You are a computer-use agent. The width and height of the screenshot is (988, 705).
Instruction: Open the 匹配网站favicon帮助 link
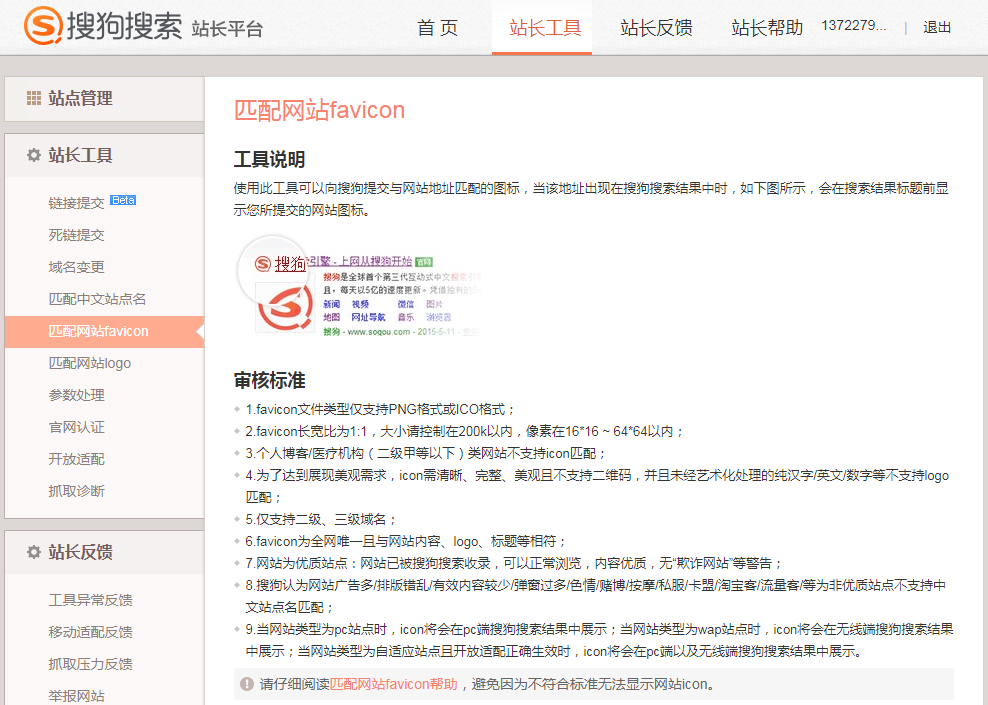[x=394, y=684]
